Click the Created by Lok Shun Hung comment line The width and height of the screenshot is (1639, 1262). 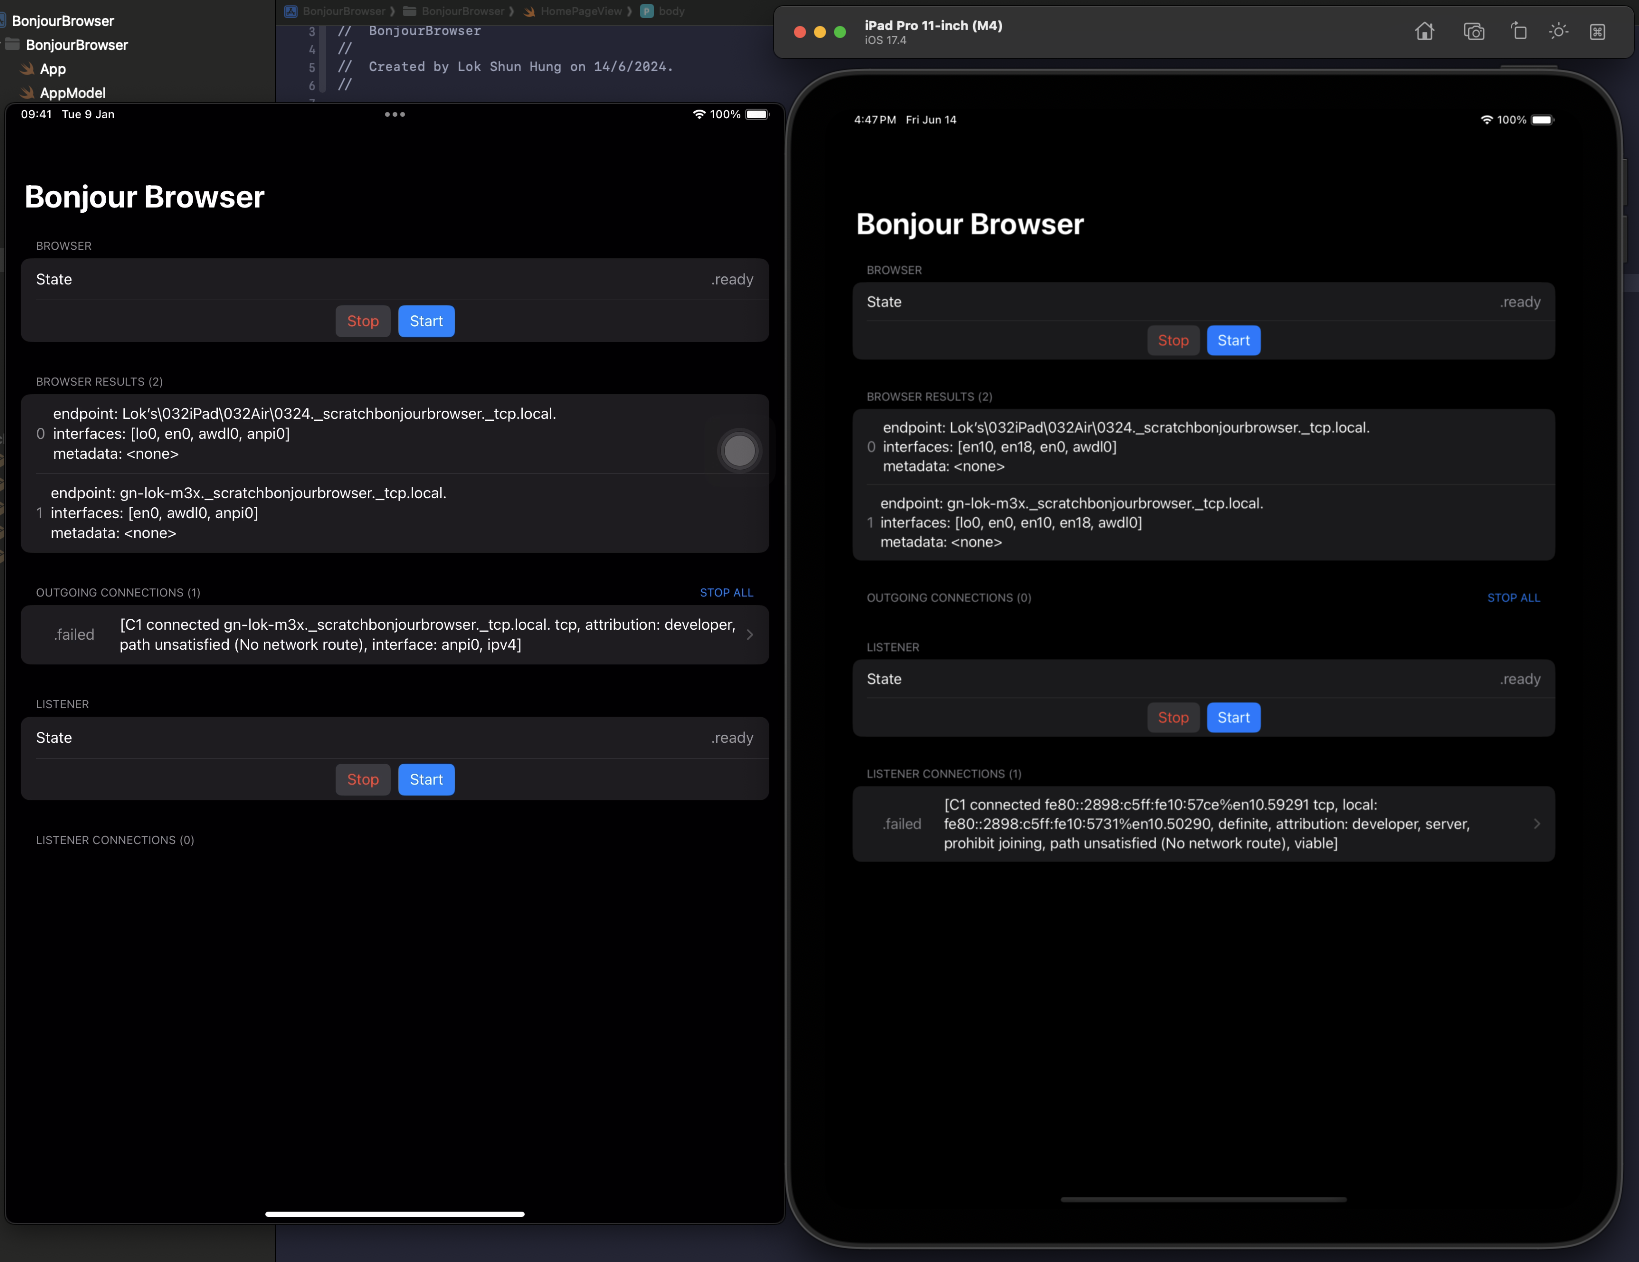[x=506, y=67]
